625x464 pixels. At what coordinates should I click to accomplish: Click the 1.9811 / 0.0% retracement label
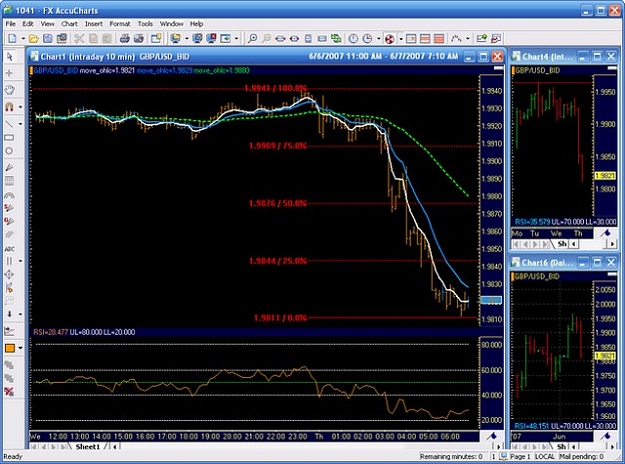point(280,318)
